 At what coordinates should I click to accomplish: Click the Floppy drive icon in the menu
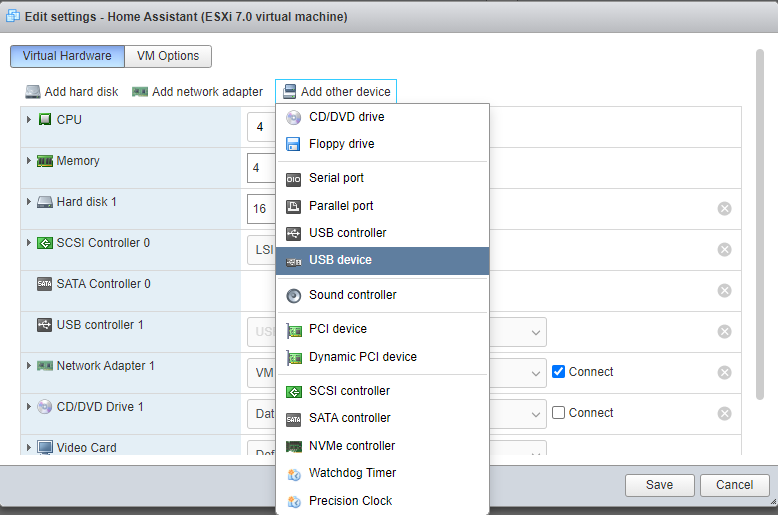tap(293, 144)
